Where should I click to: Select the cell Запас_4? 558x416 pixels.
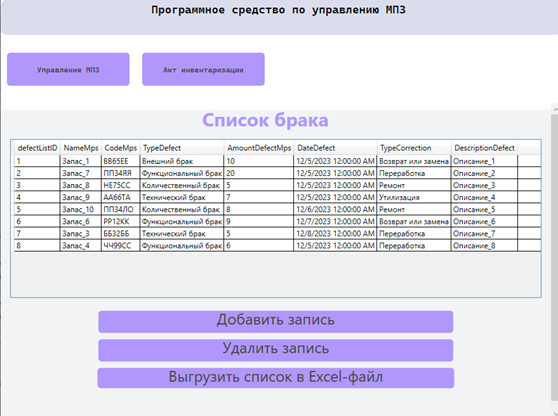point(81,246)
